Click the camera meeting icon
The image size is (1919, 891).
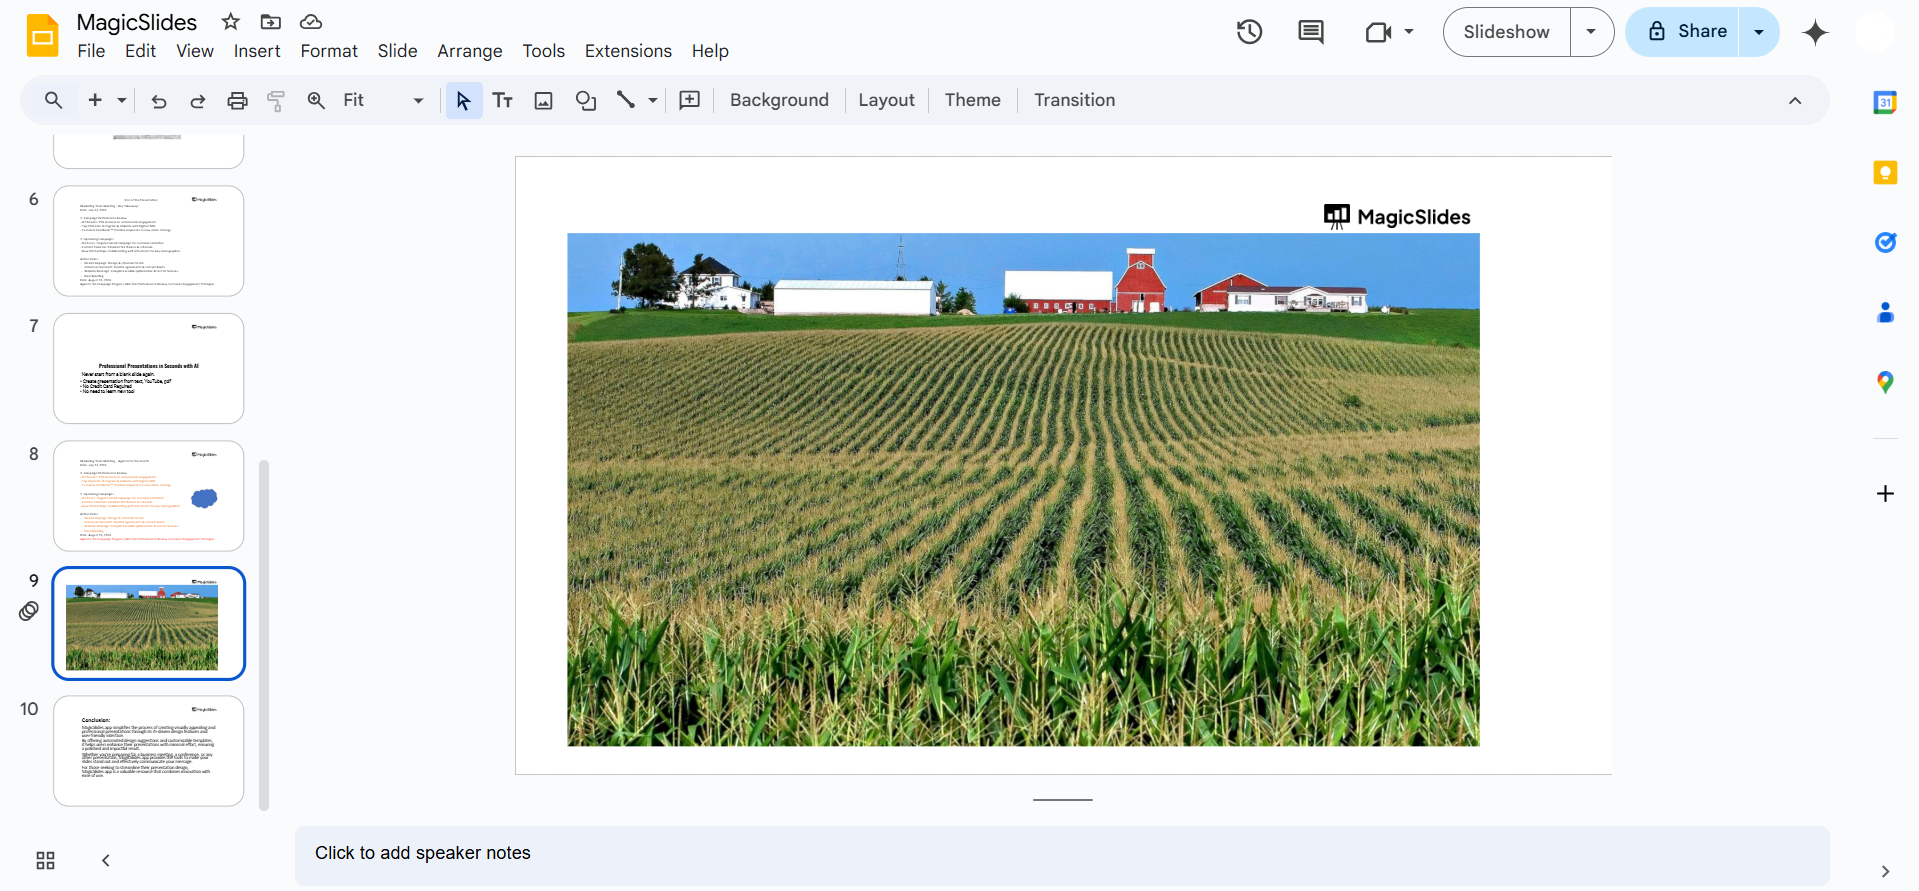point(1378,32)
